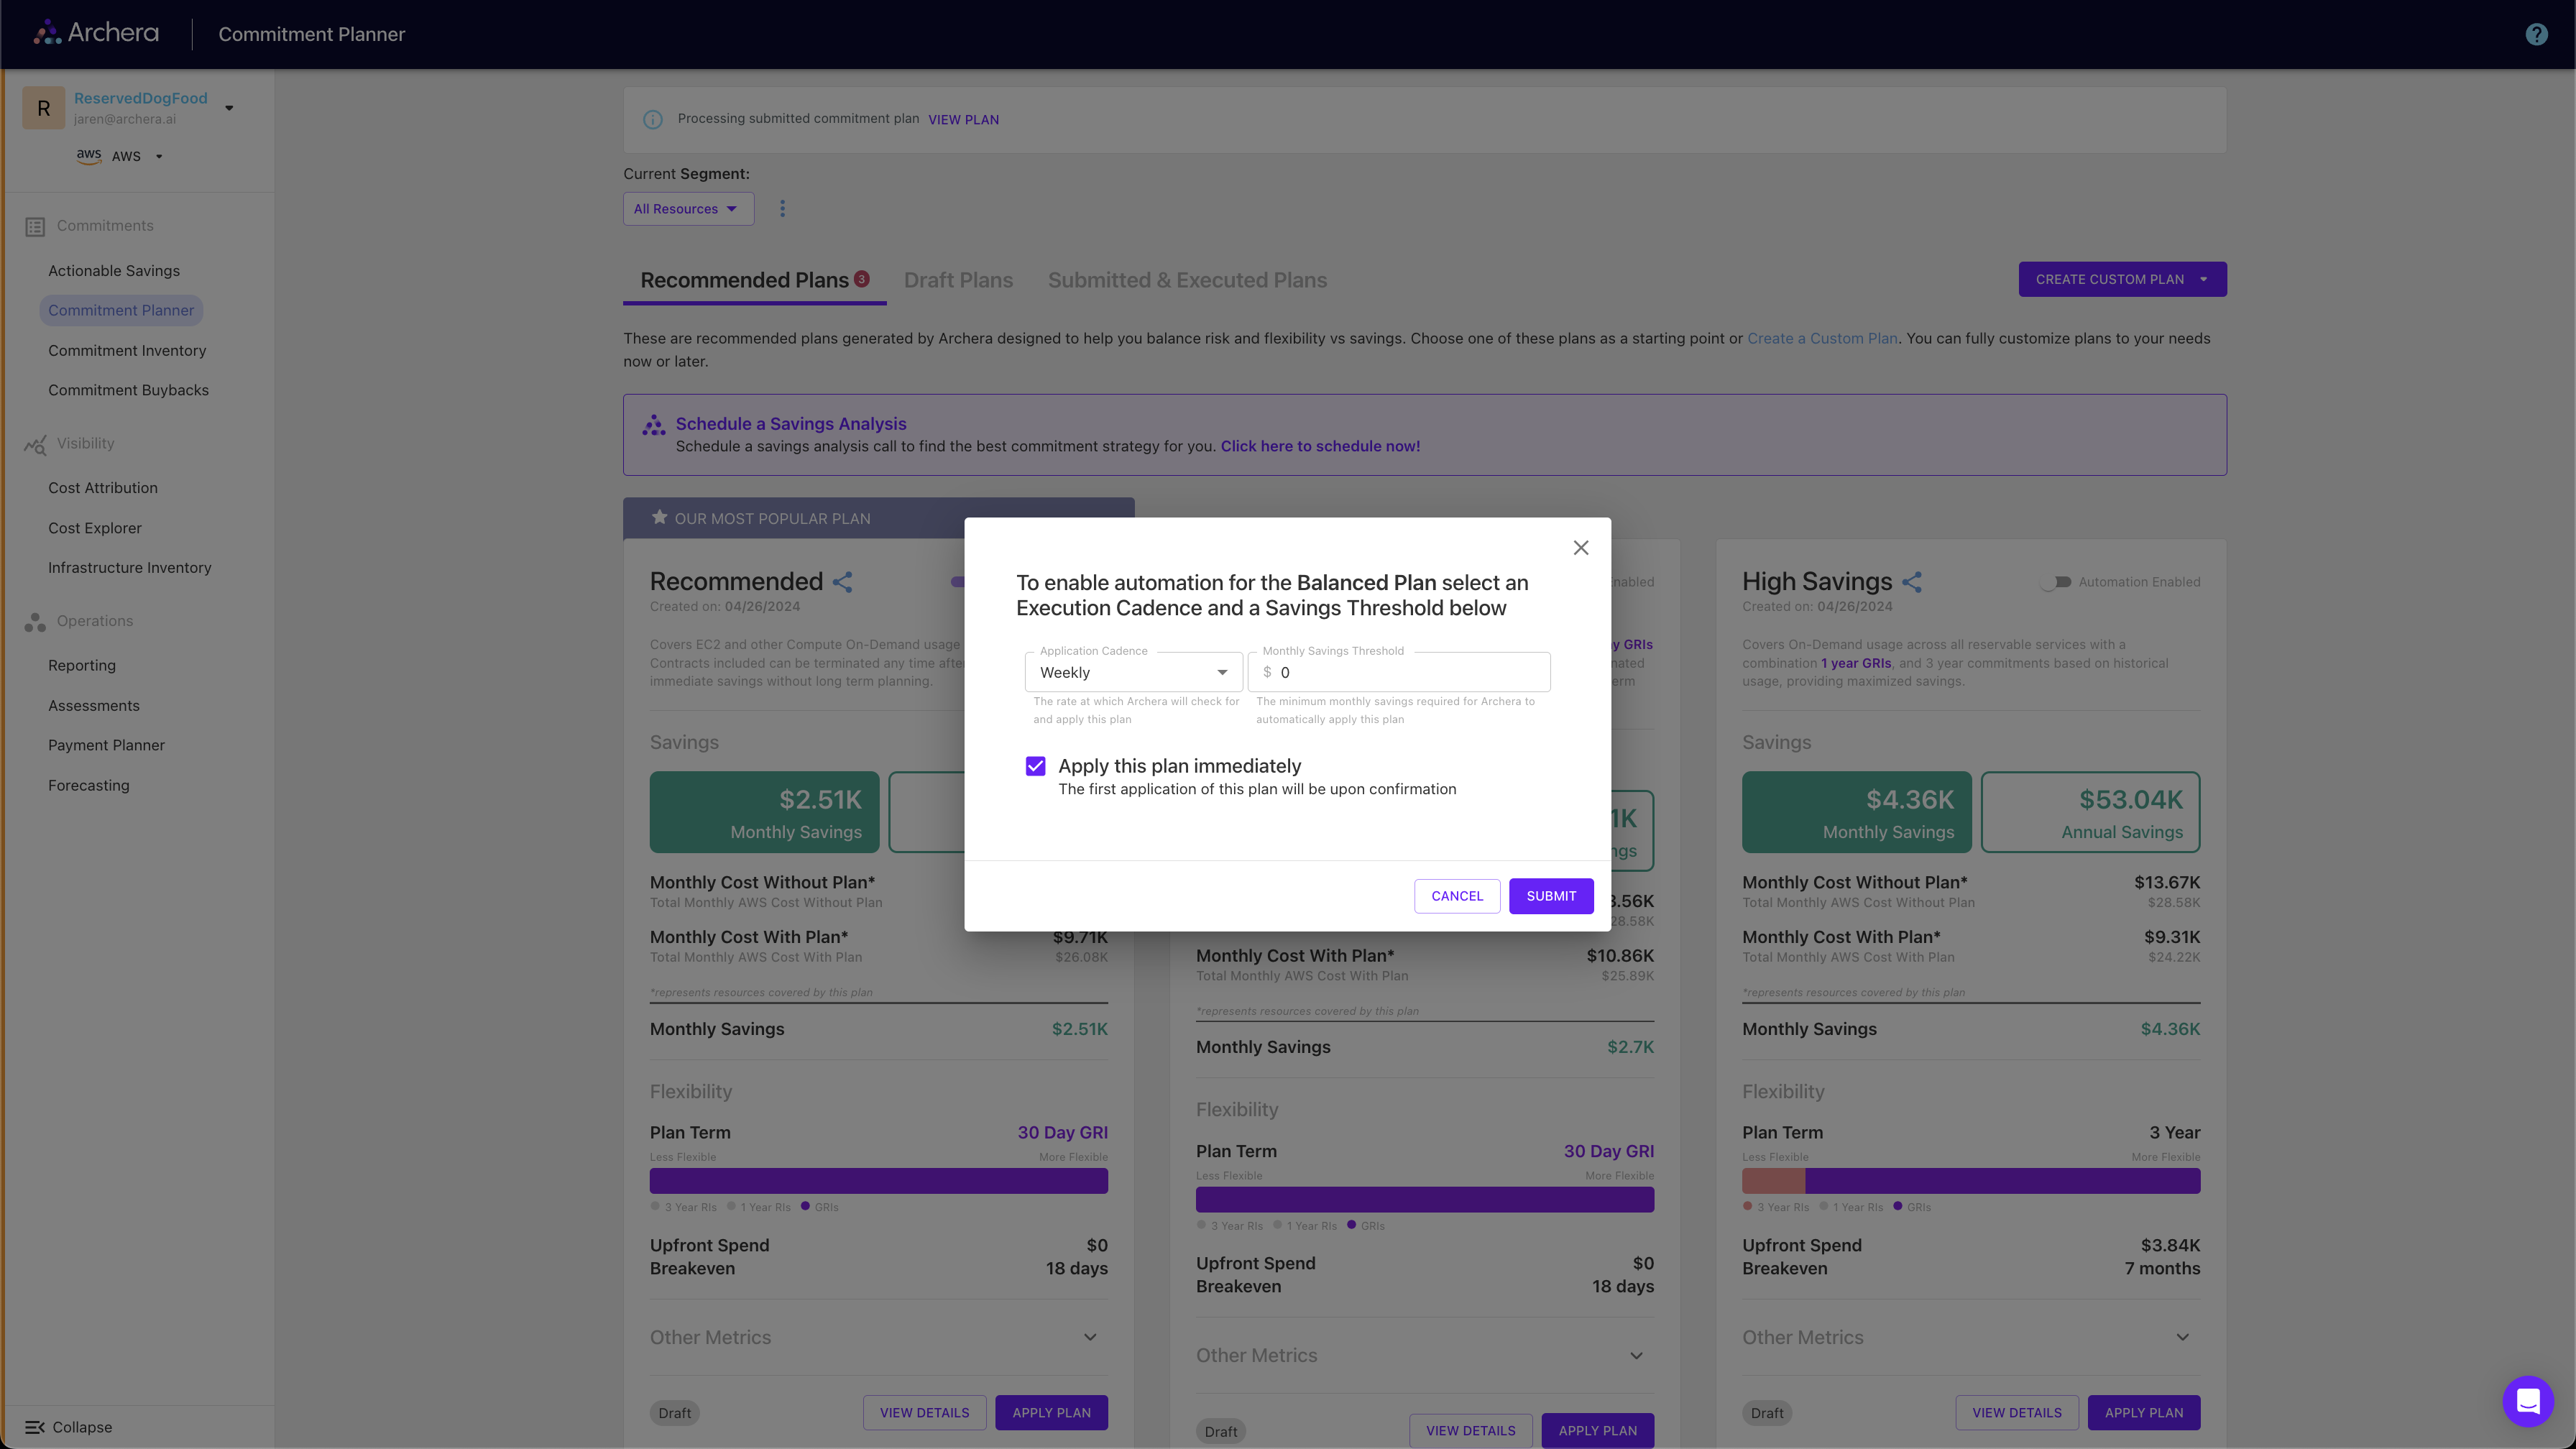Screen dimensions: 2576x1449
Task: Uncheck Apply this plan immediately
Action: coord(1035,765)
